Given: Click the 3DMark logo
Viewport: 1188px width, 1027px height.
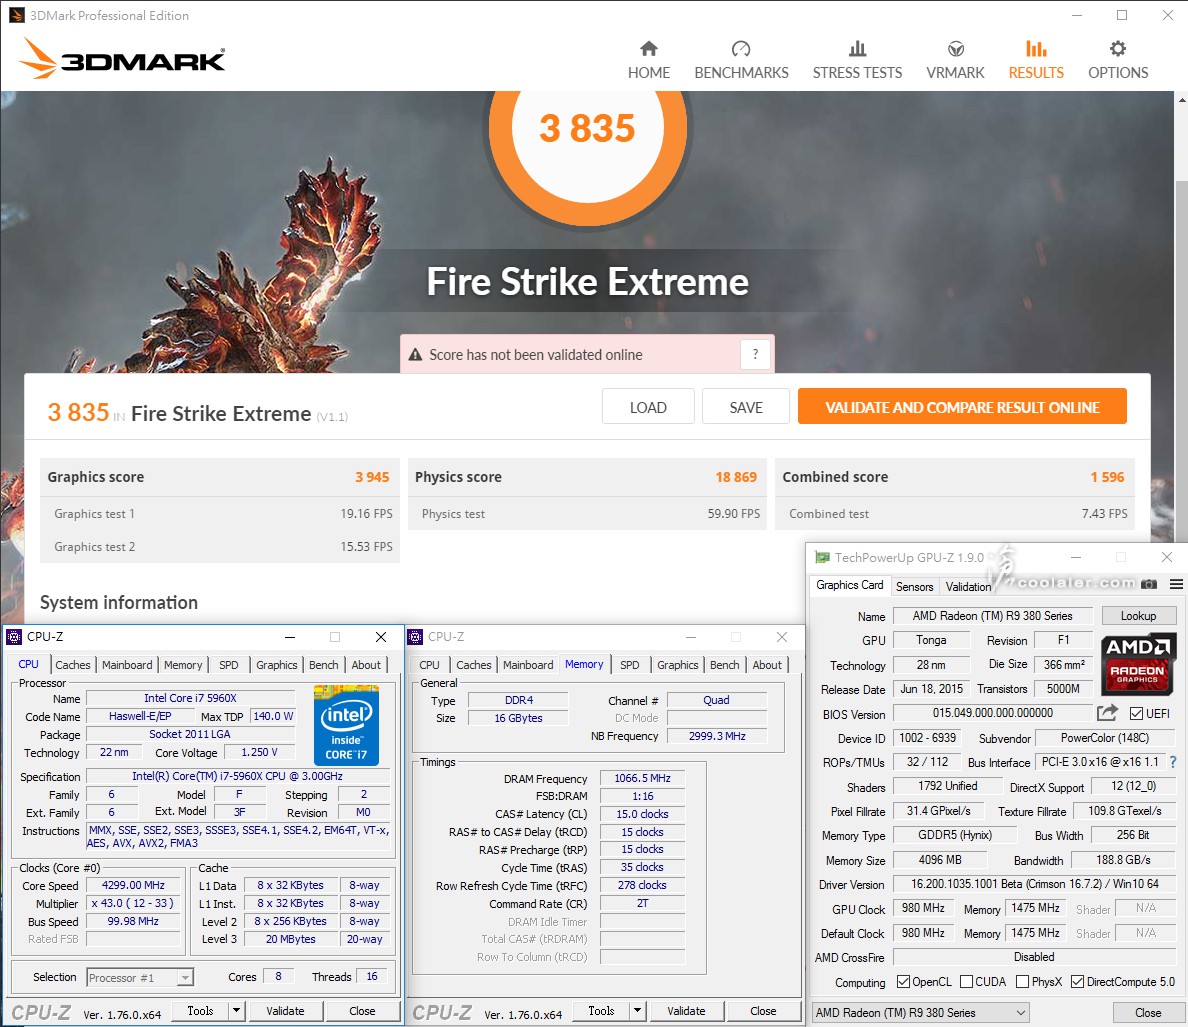Looking at the screenshot, I should point(122,58).
